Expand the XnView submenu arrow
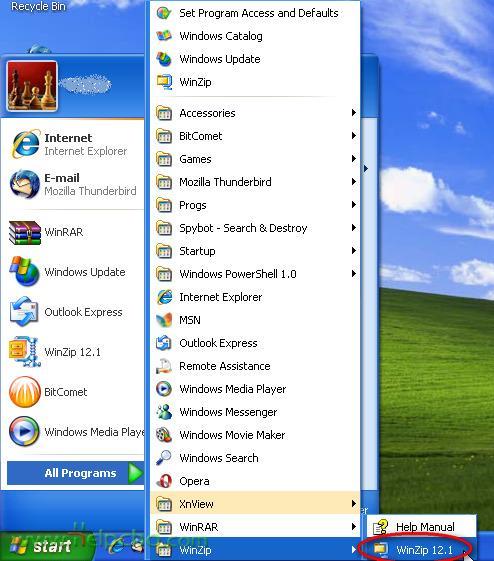The width and height of the screenshot is (494, 561). coord(354,504)
